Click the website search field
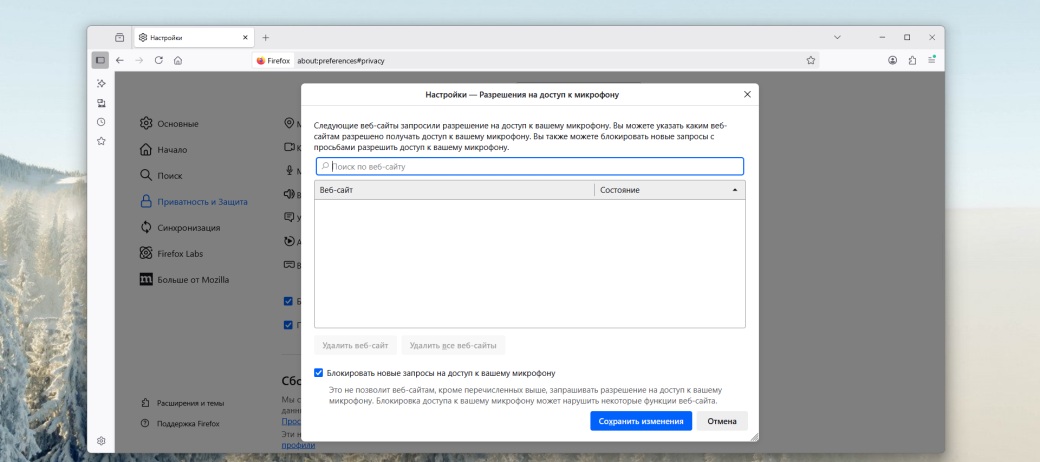Screen dimensions: 1040x462 click(x=530, y=166)
